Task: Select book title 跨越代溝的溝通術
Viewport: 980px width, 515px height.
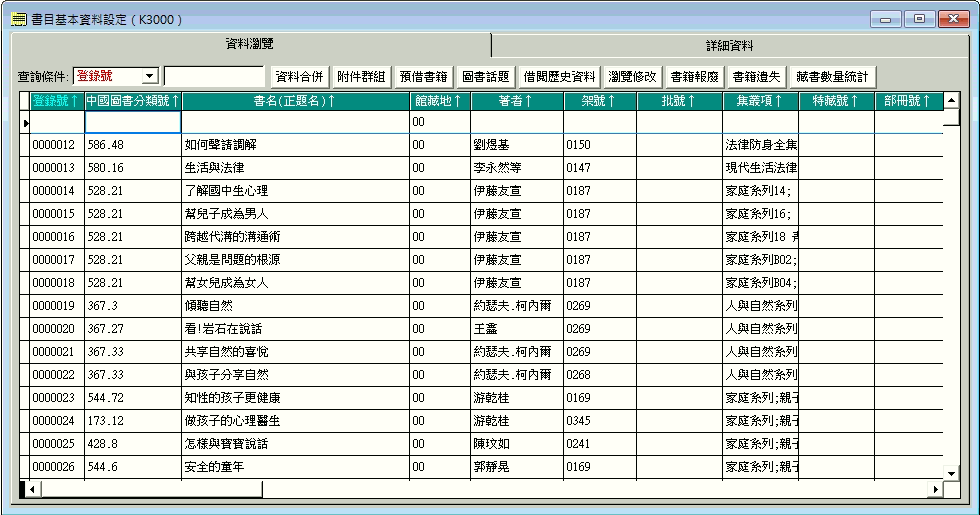Action: (x=232, y=237)
